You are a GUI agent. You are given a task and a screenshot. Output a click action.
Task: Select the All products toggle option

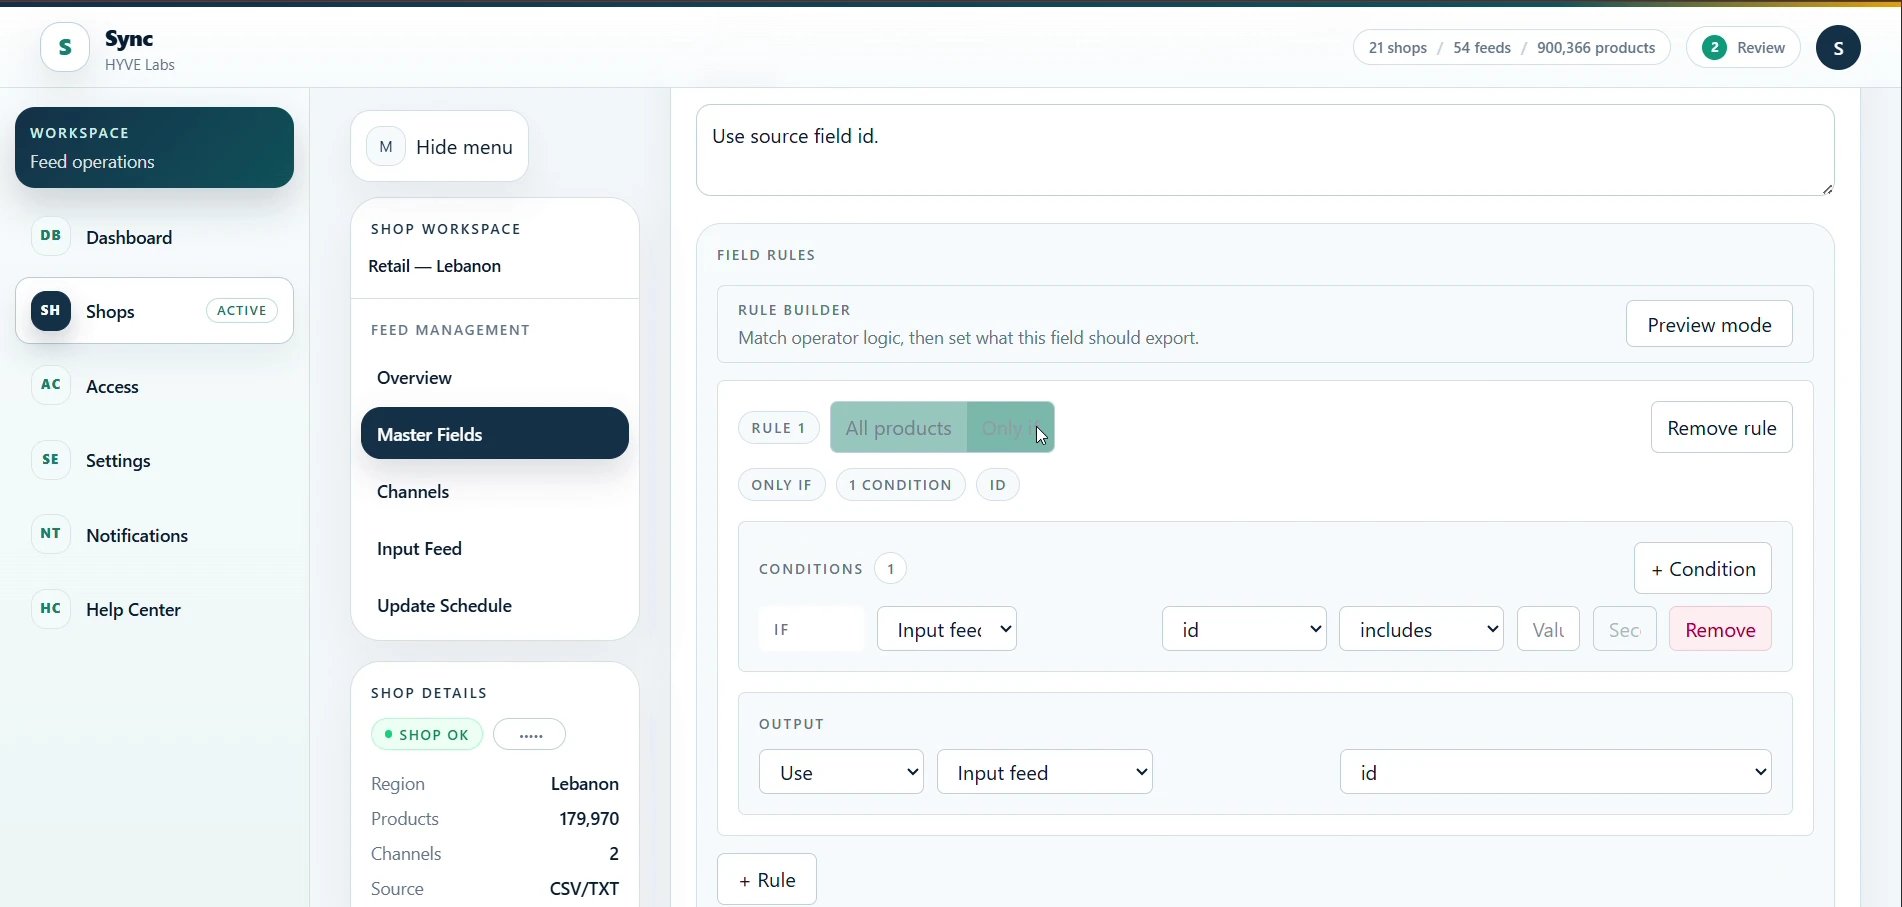pos(898,428)
